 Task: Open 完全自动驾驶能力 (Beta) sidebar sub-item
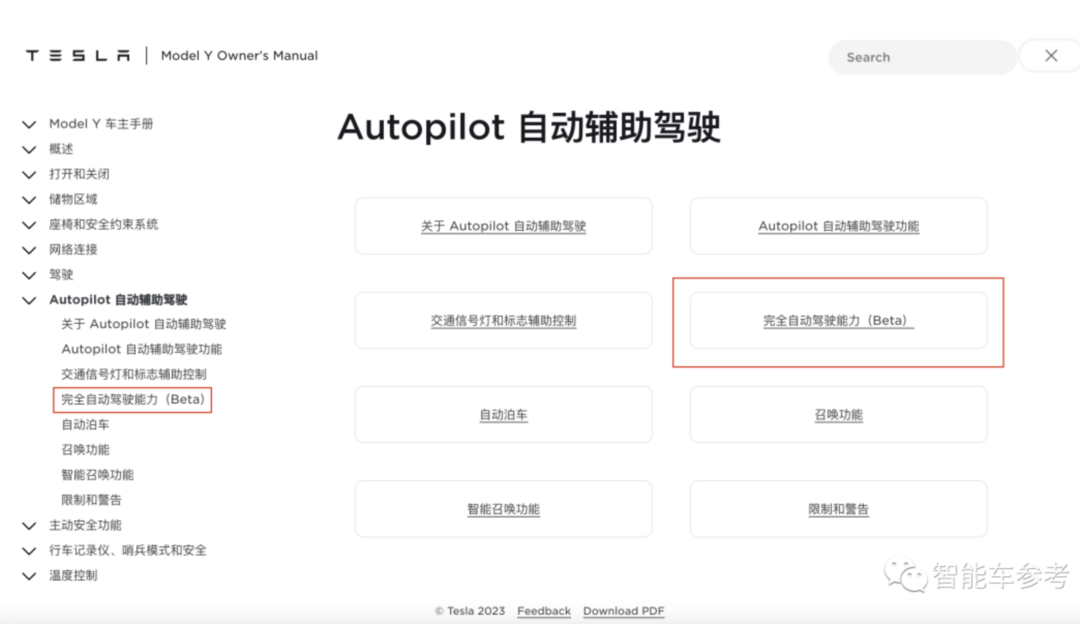click(133, 399)
